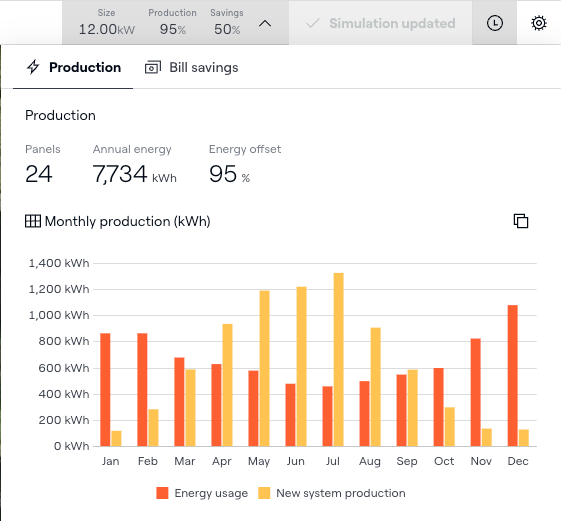Viewport: 561px width, 521px height.
Task: Click the Simulation updated checkmark icon
Action: 313,24
